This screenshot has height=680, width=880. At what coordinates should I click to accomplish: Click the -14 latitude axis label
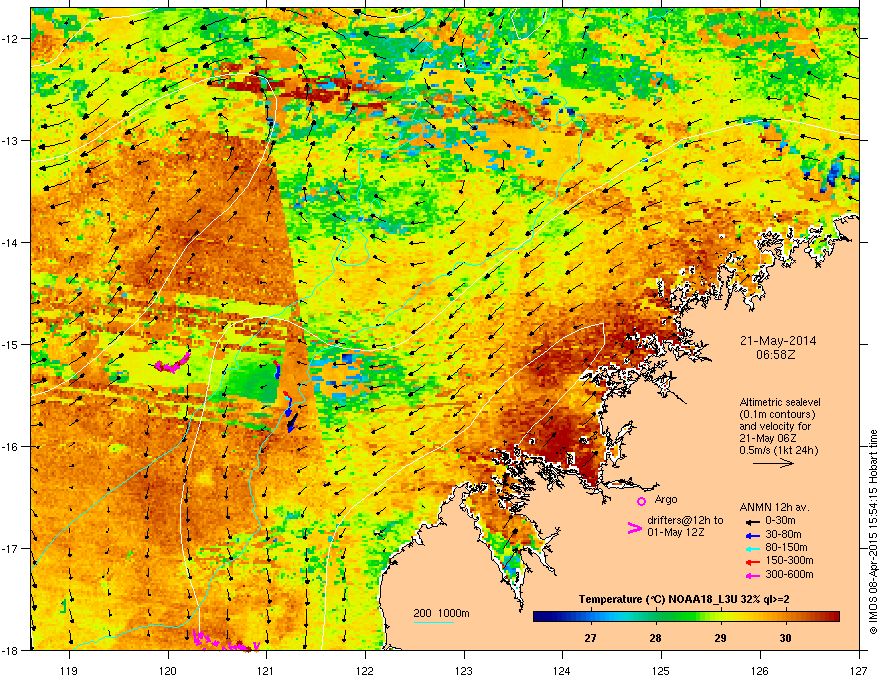tap(10, 242)
